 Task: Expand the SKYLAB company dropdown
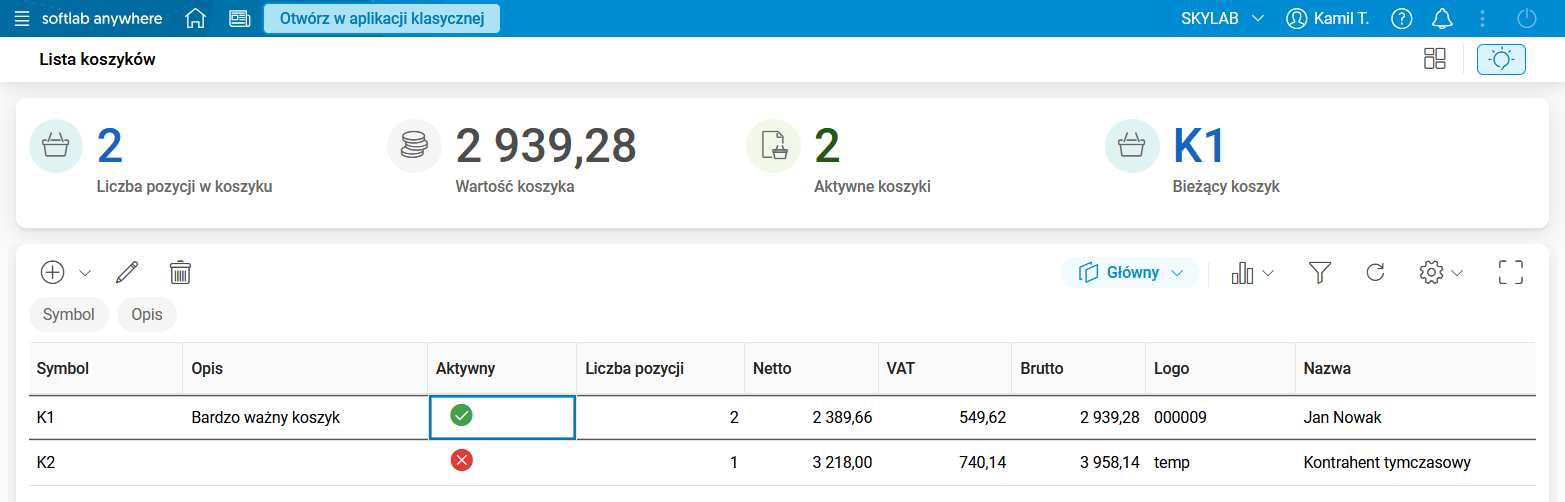click(1223, 19)
